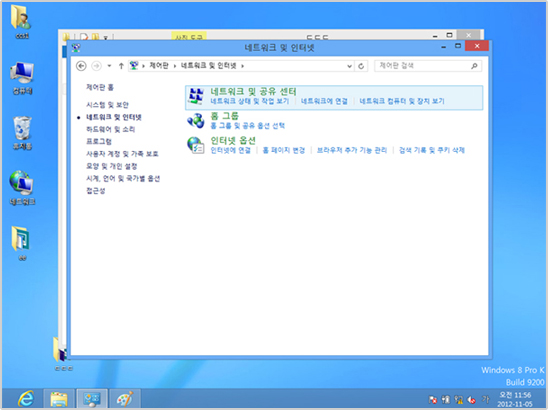The width and height of the screenshot is (548, 410).
Task: Open Action Center flag icon in tray
Action: [433, 399]
